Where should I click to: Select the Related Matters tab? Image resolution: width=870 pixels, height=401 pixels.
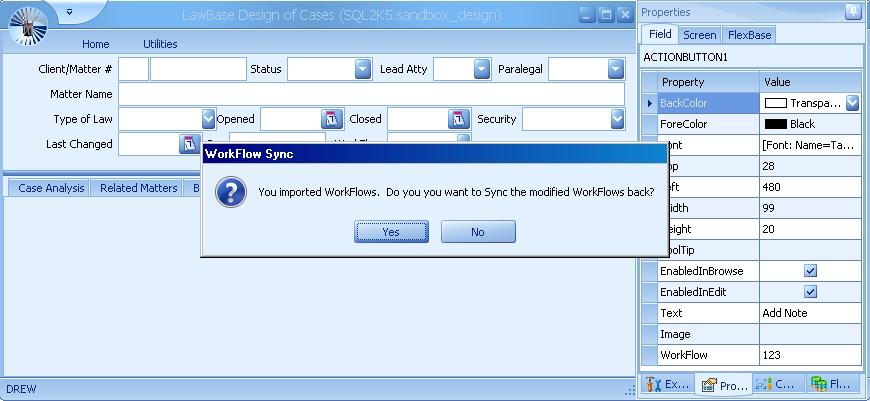point(138,188)
